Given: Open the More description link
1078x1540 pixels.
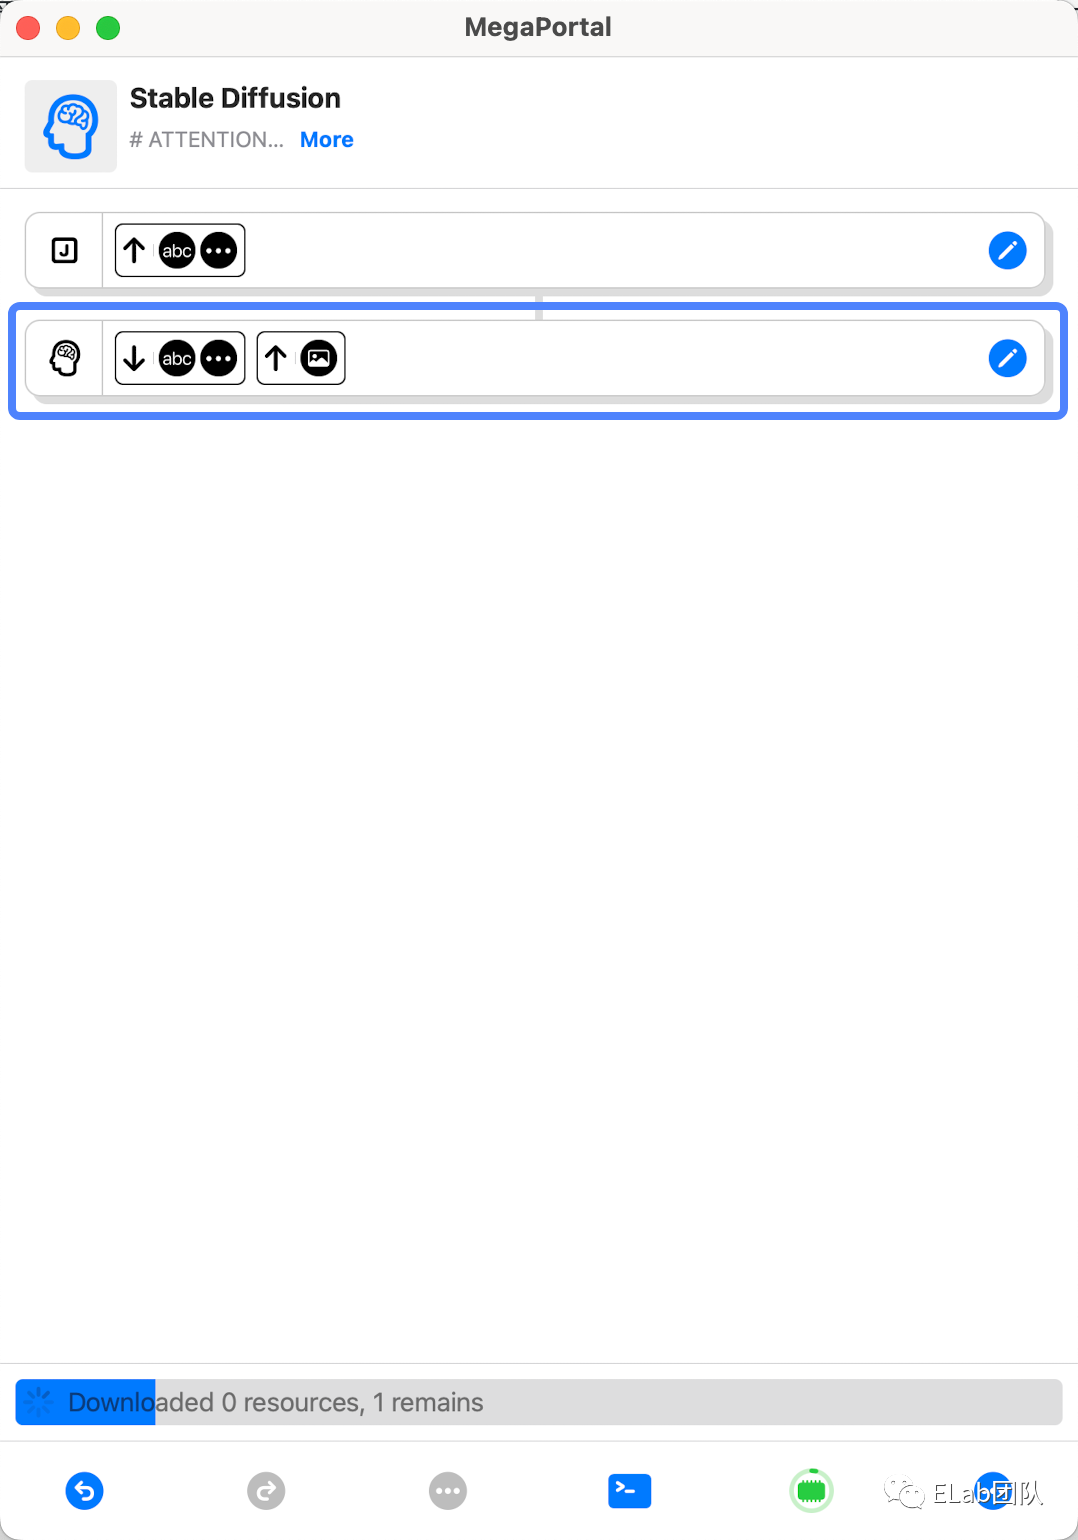Looking at the screenshot, I should tap(327, 140).
